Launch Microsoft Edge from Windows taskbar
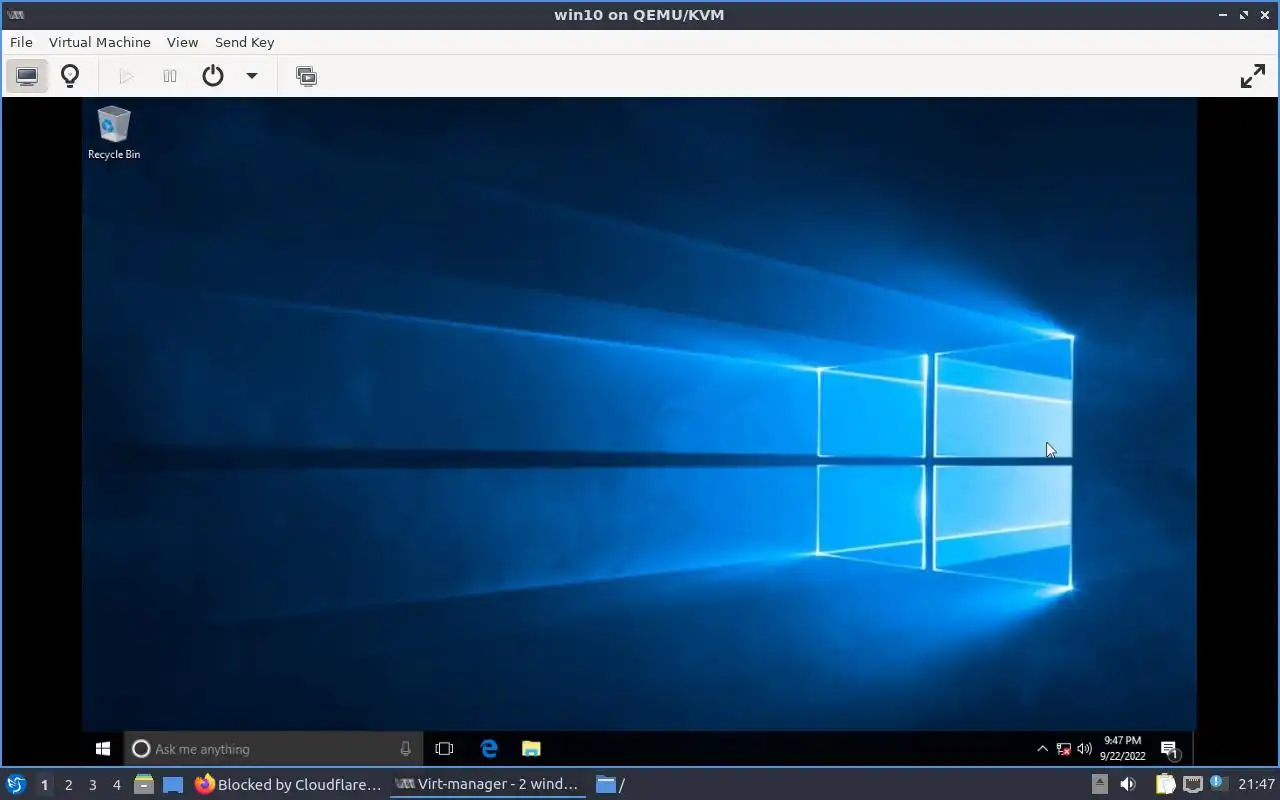The image size is (1280, 800). pos(489,748)
